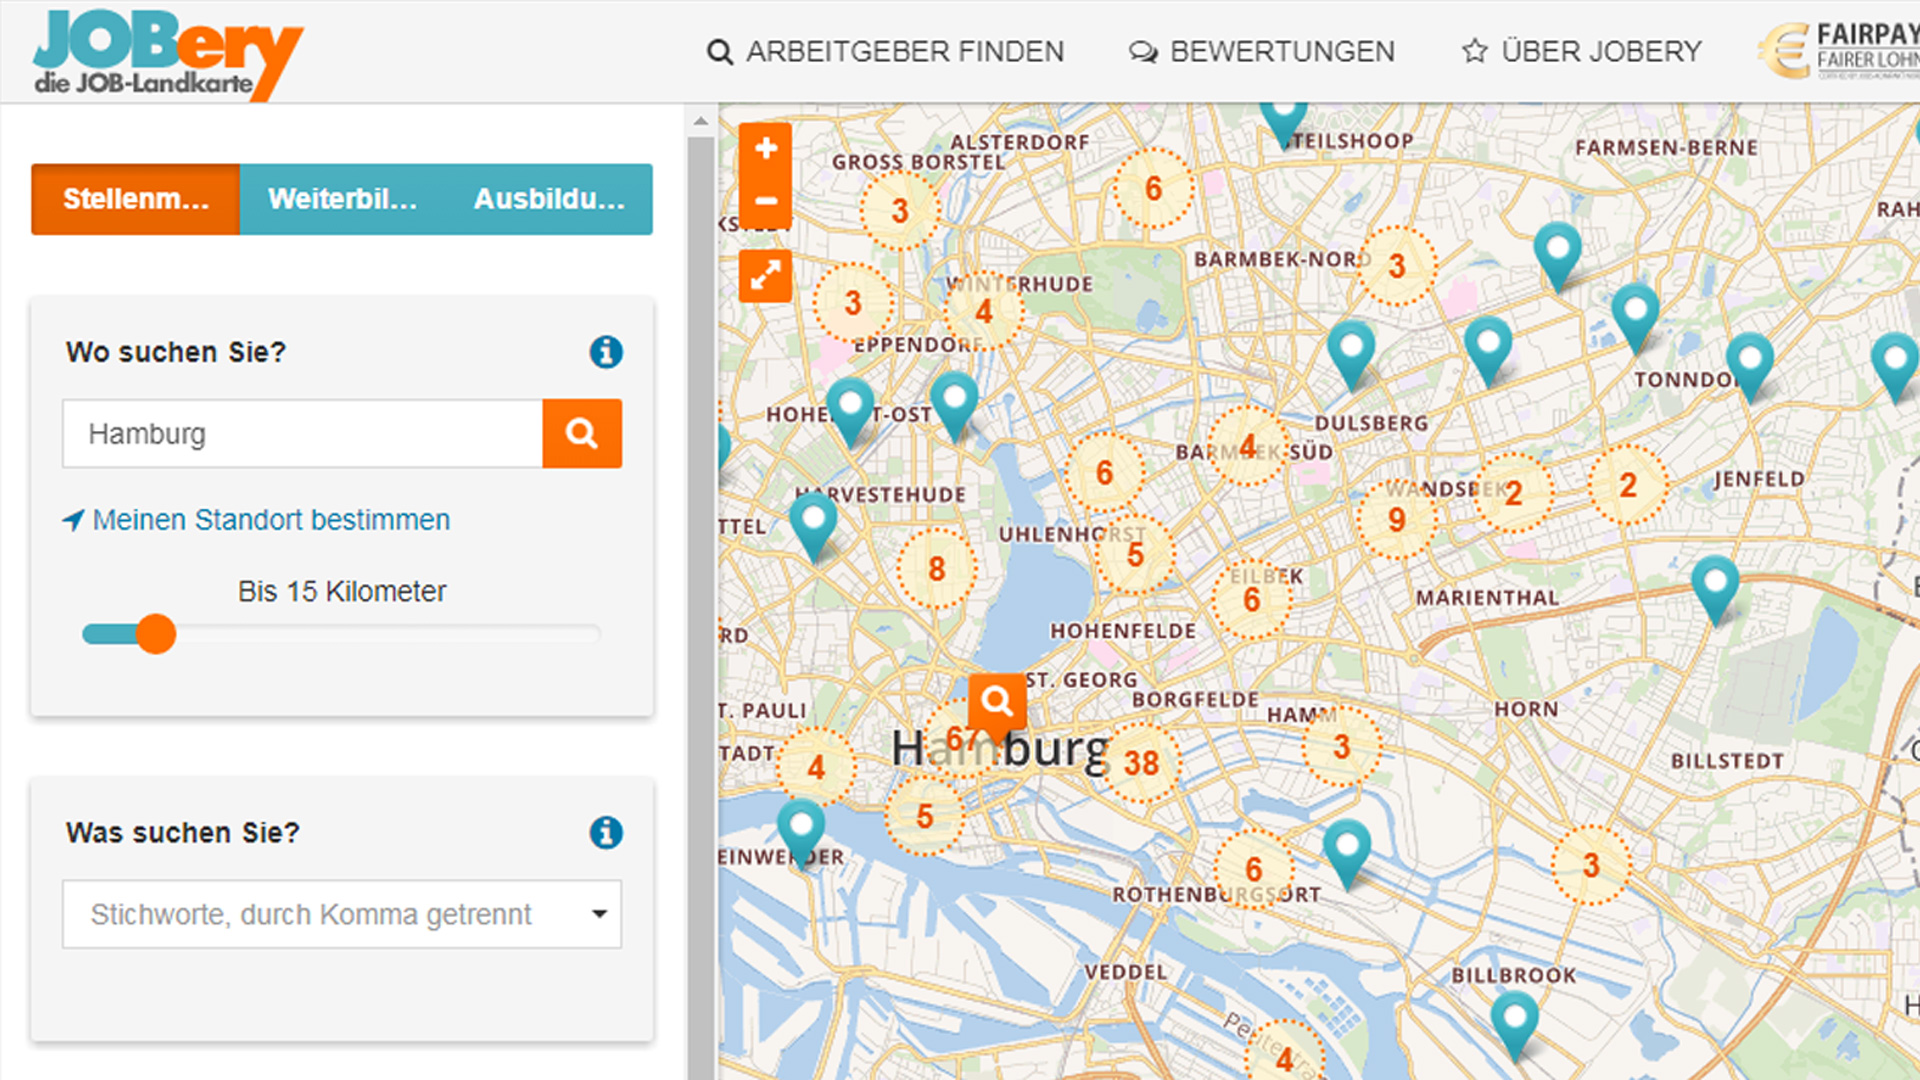Click the map zoom out minus button

[766, 201]
